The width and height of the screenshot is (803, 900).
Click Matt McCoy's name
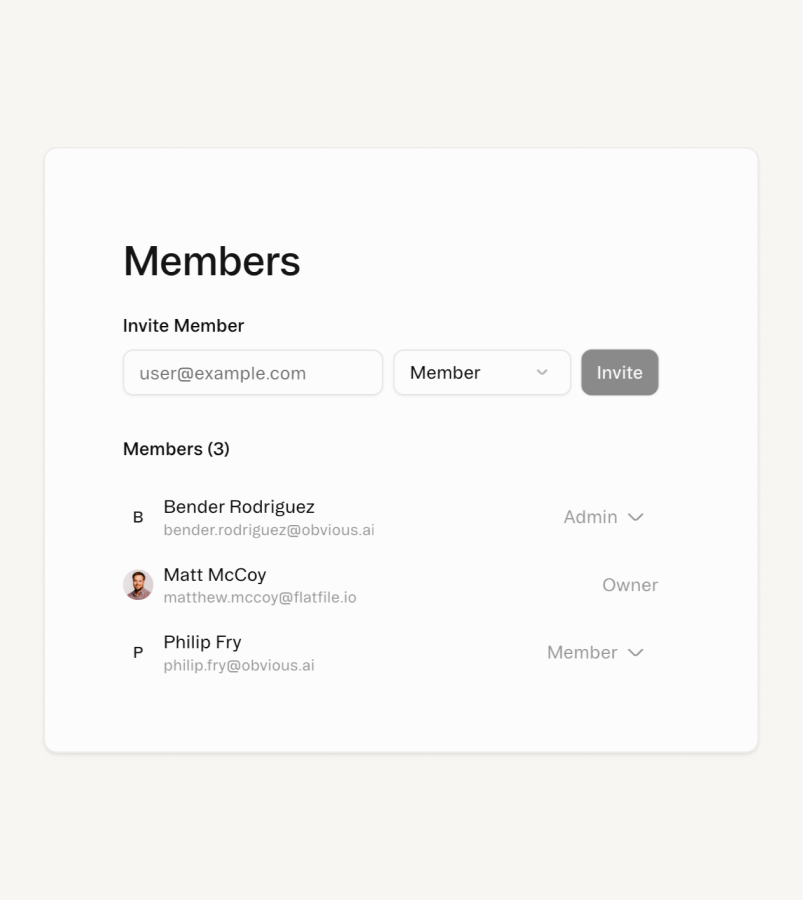[x=215, y=574]
